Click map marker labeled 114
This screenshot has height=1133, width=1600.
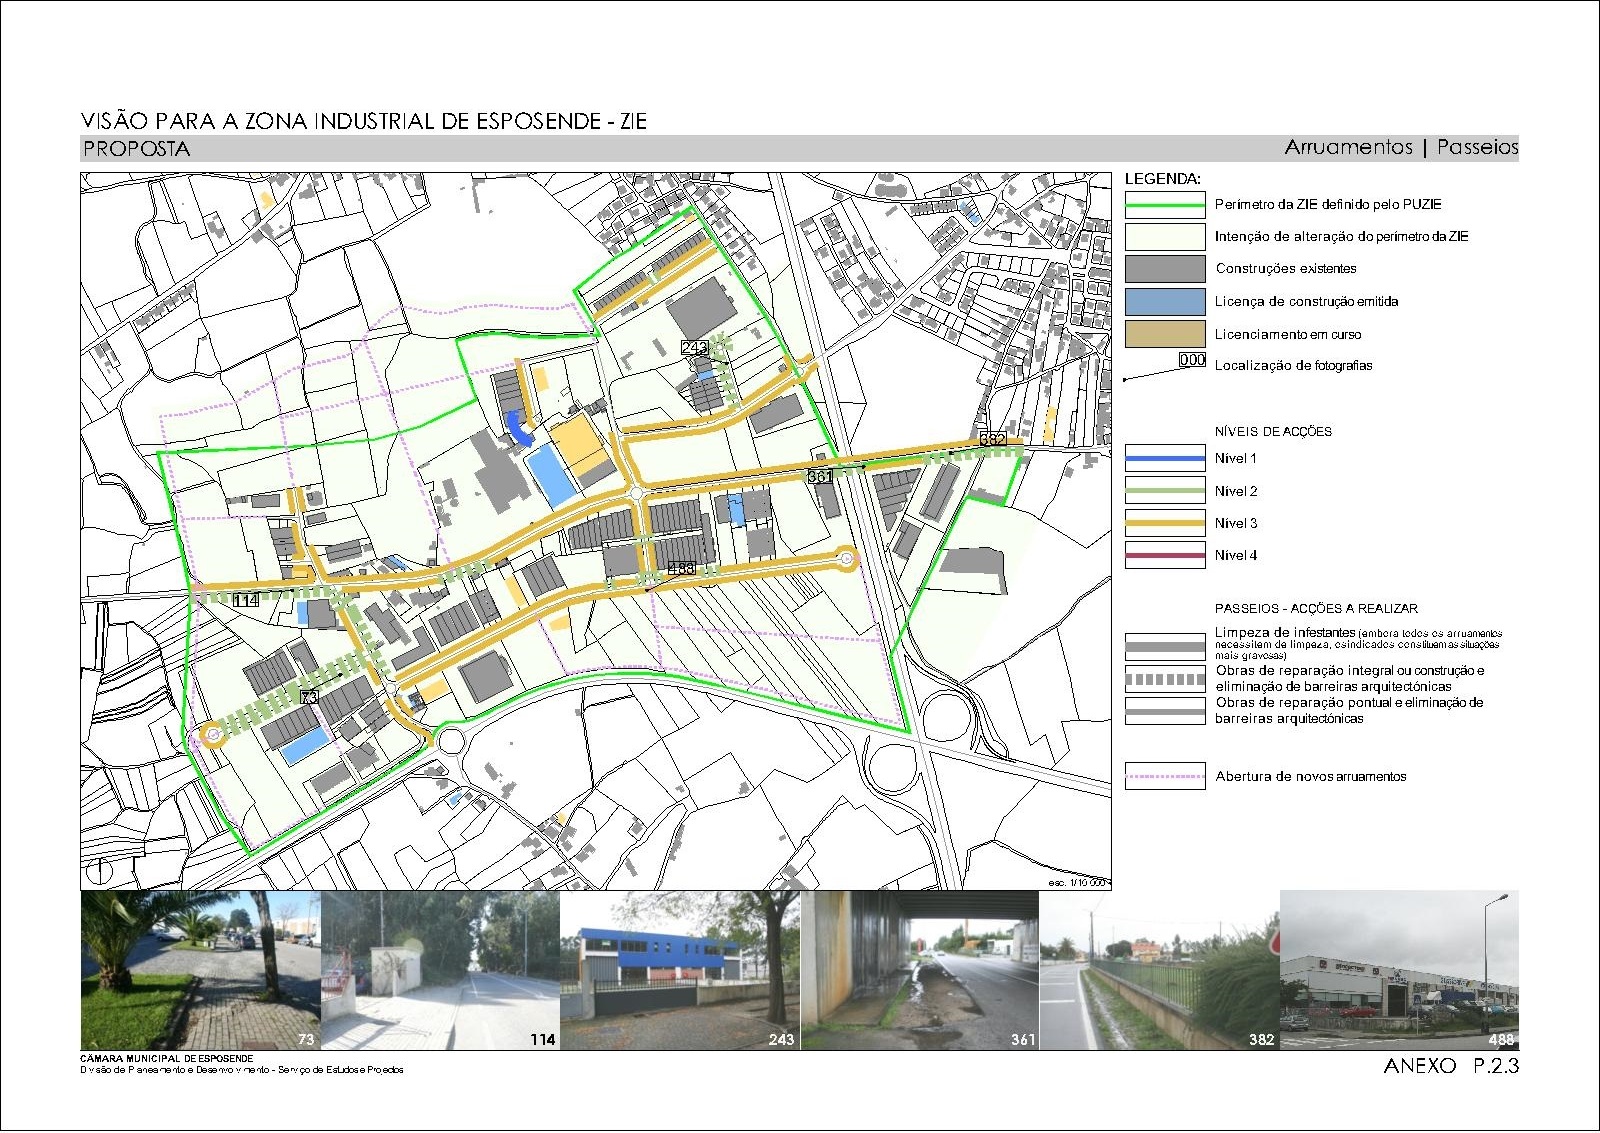pyautogui.click(x=245, y=600)
